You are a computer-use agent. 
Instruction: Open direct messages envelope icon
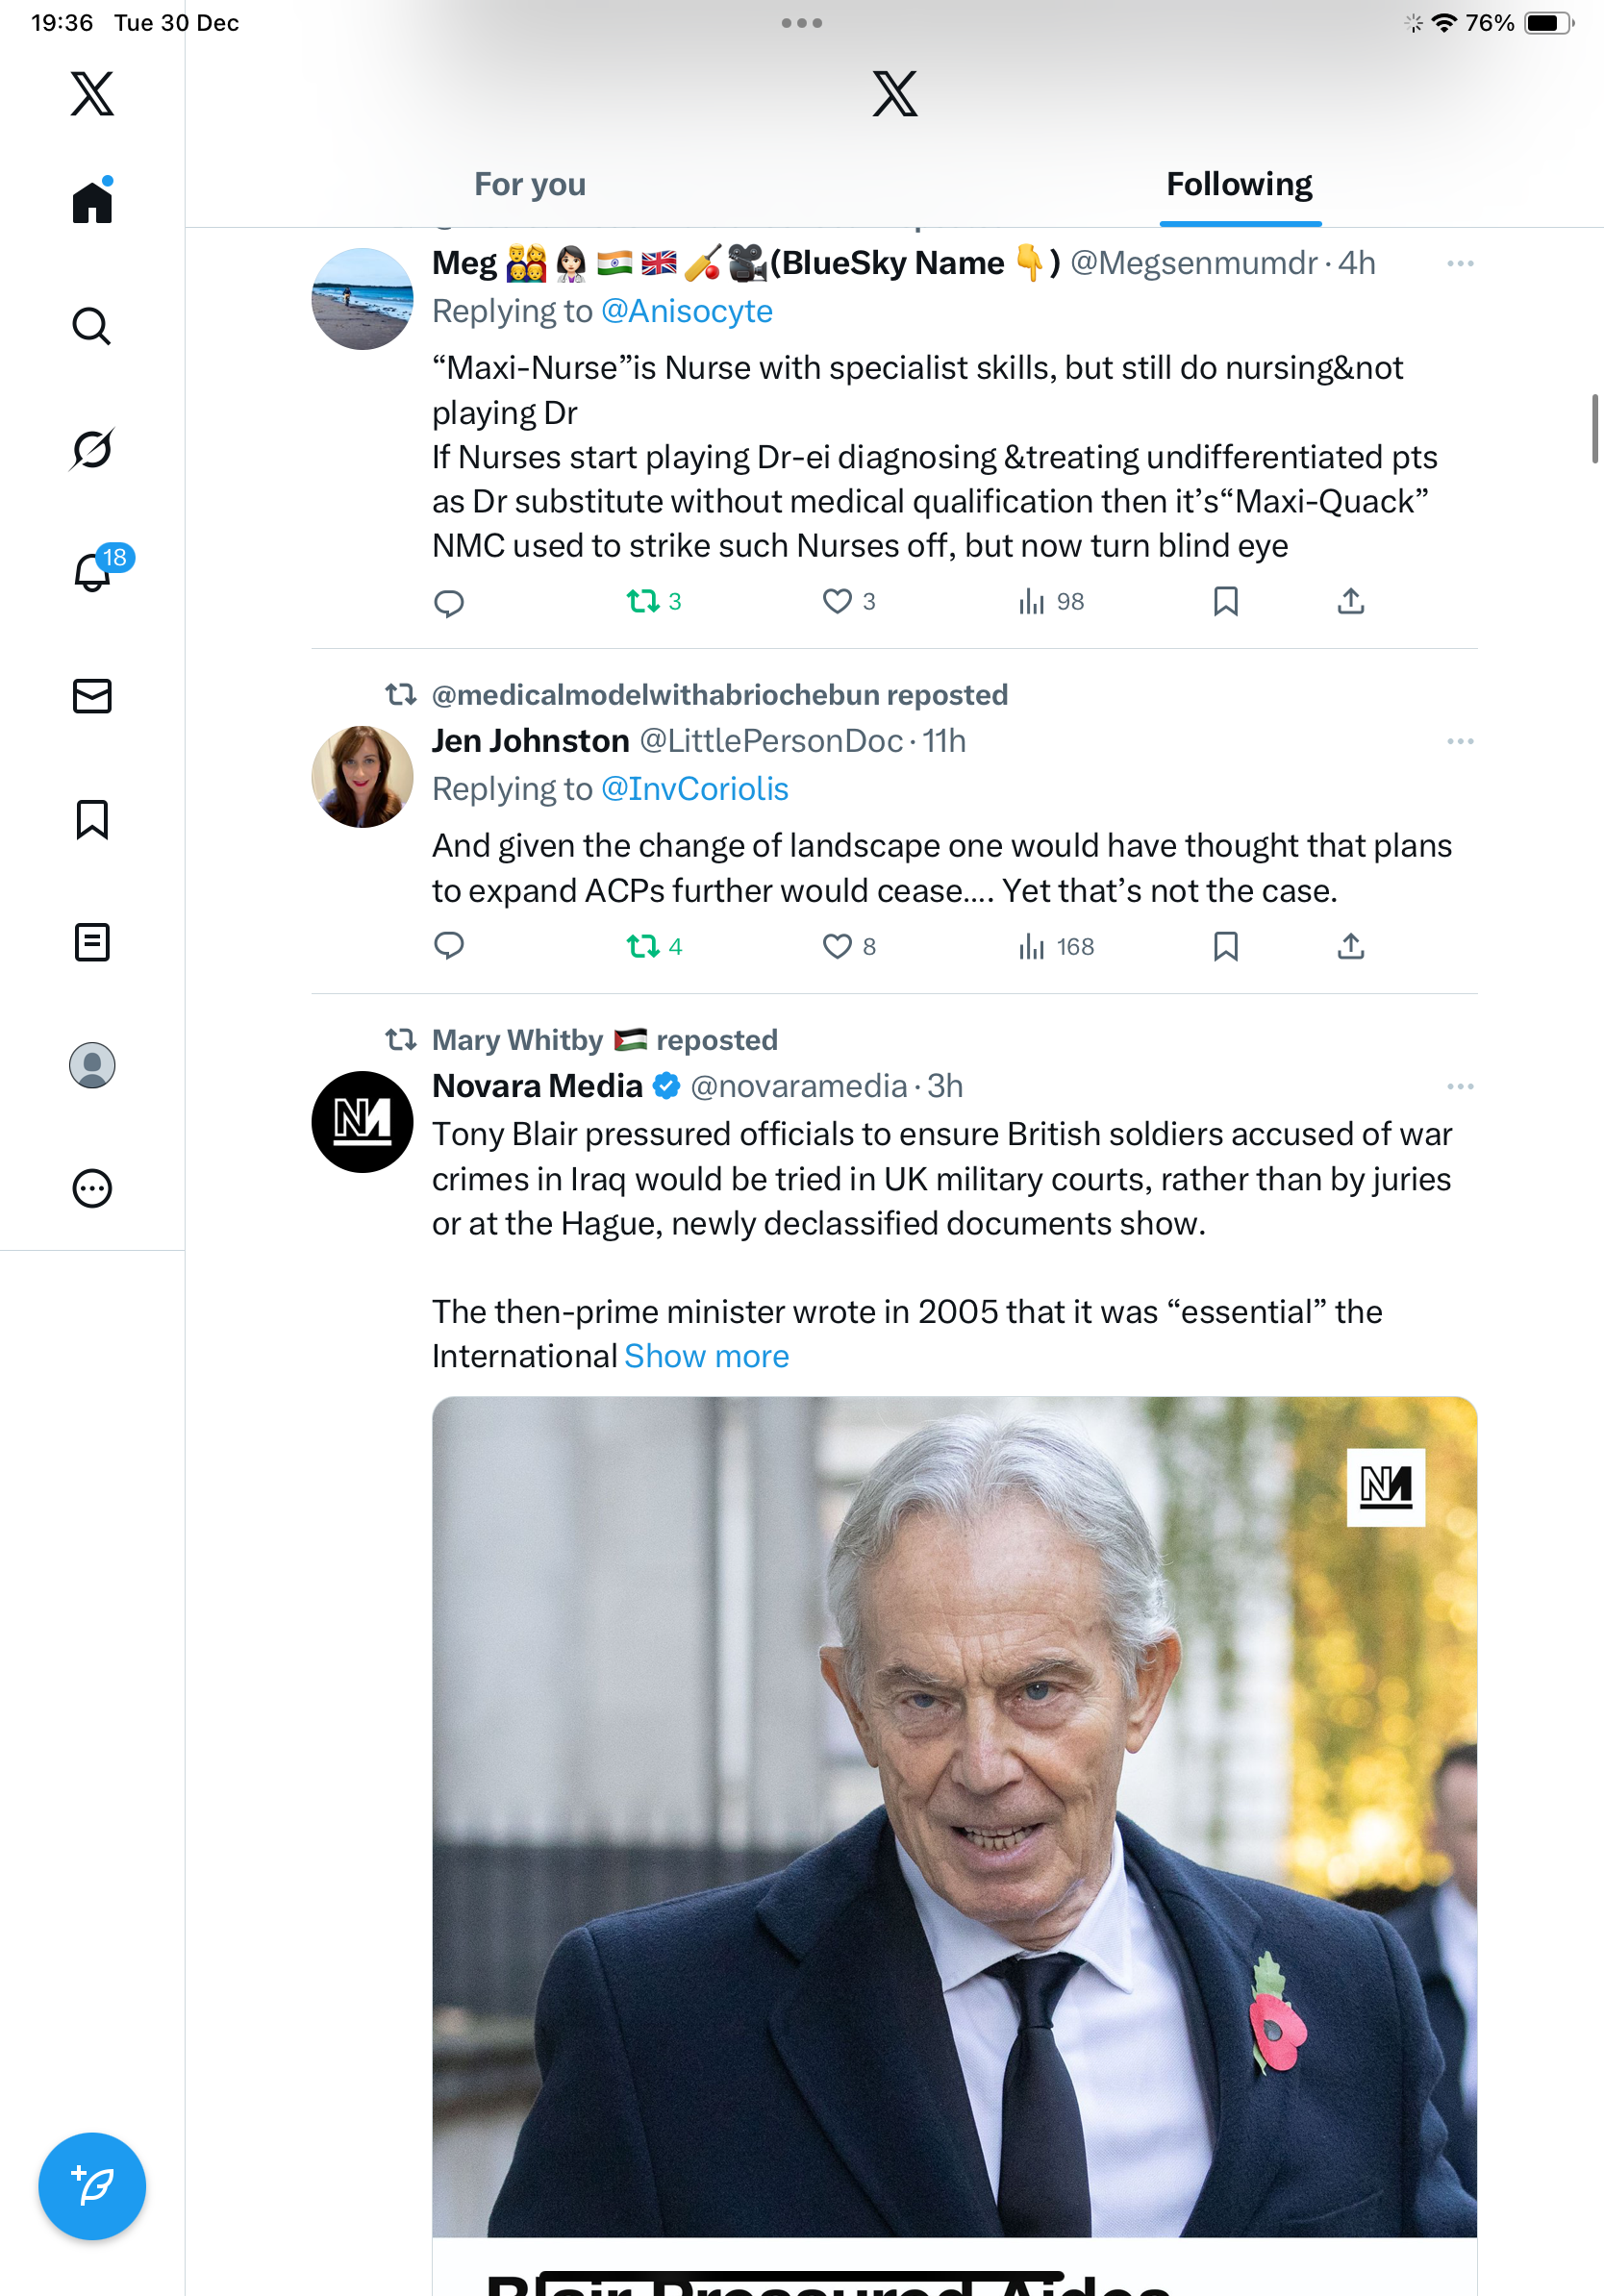pyautogui.click(x=92, y=696)
